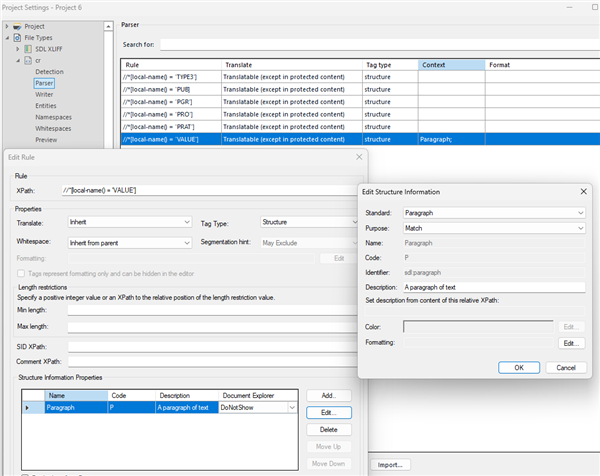Collapse the cr tree node

[18, 60]
